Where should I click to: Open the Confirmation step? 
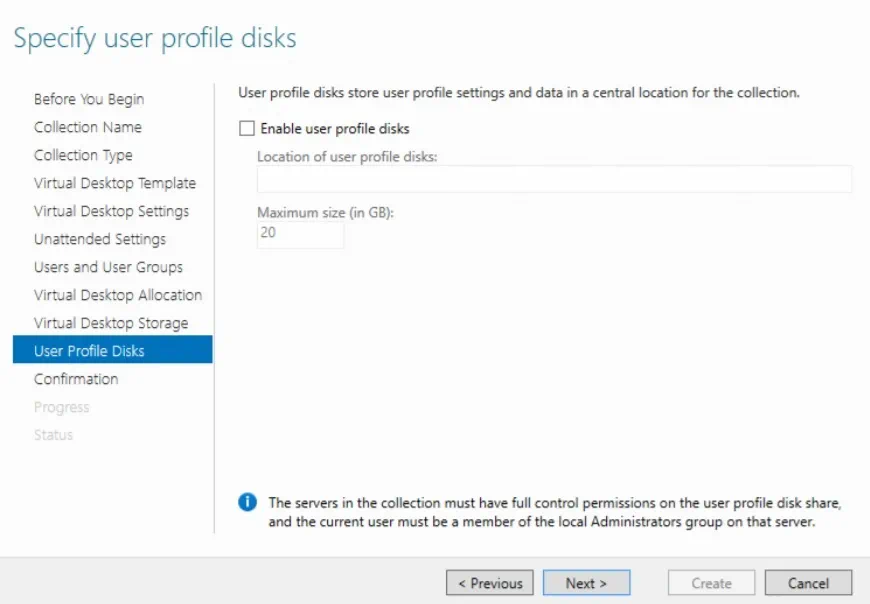76,379
